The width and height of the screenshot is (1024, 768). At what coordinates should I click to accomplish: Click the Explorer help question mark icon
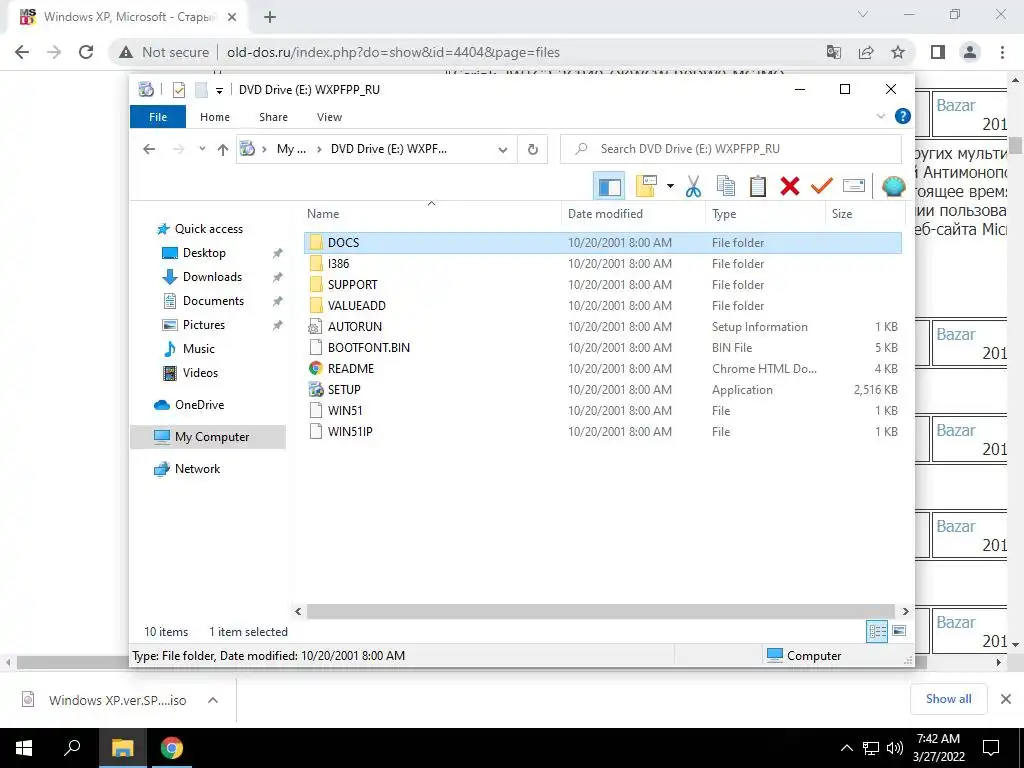pos(903,116)
